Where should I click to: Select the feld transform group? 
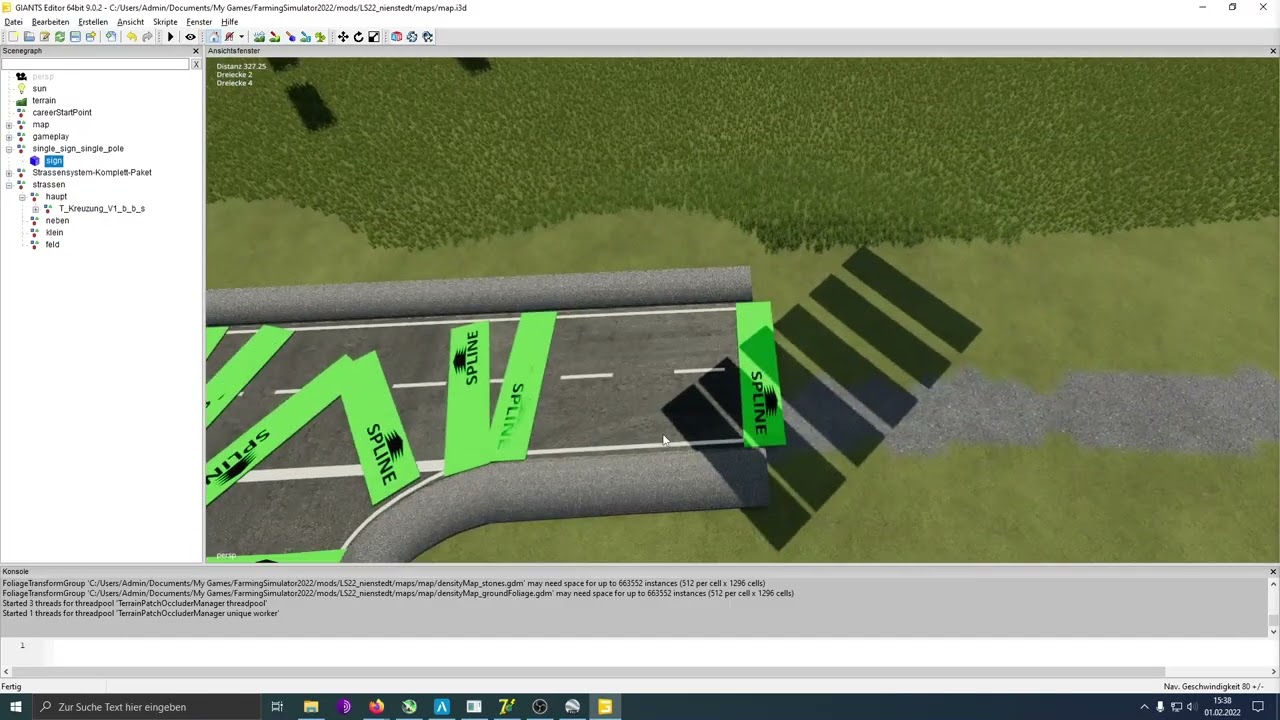tap(53, 245)
